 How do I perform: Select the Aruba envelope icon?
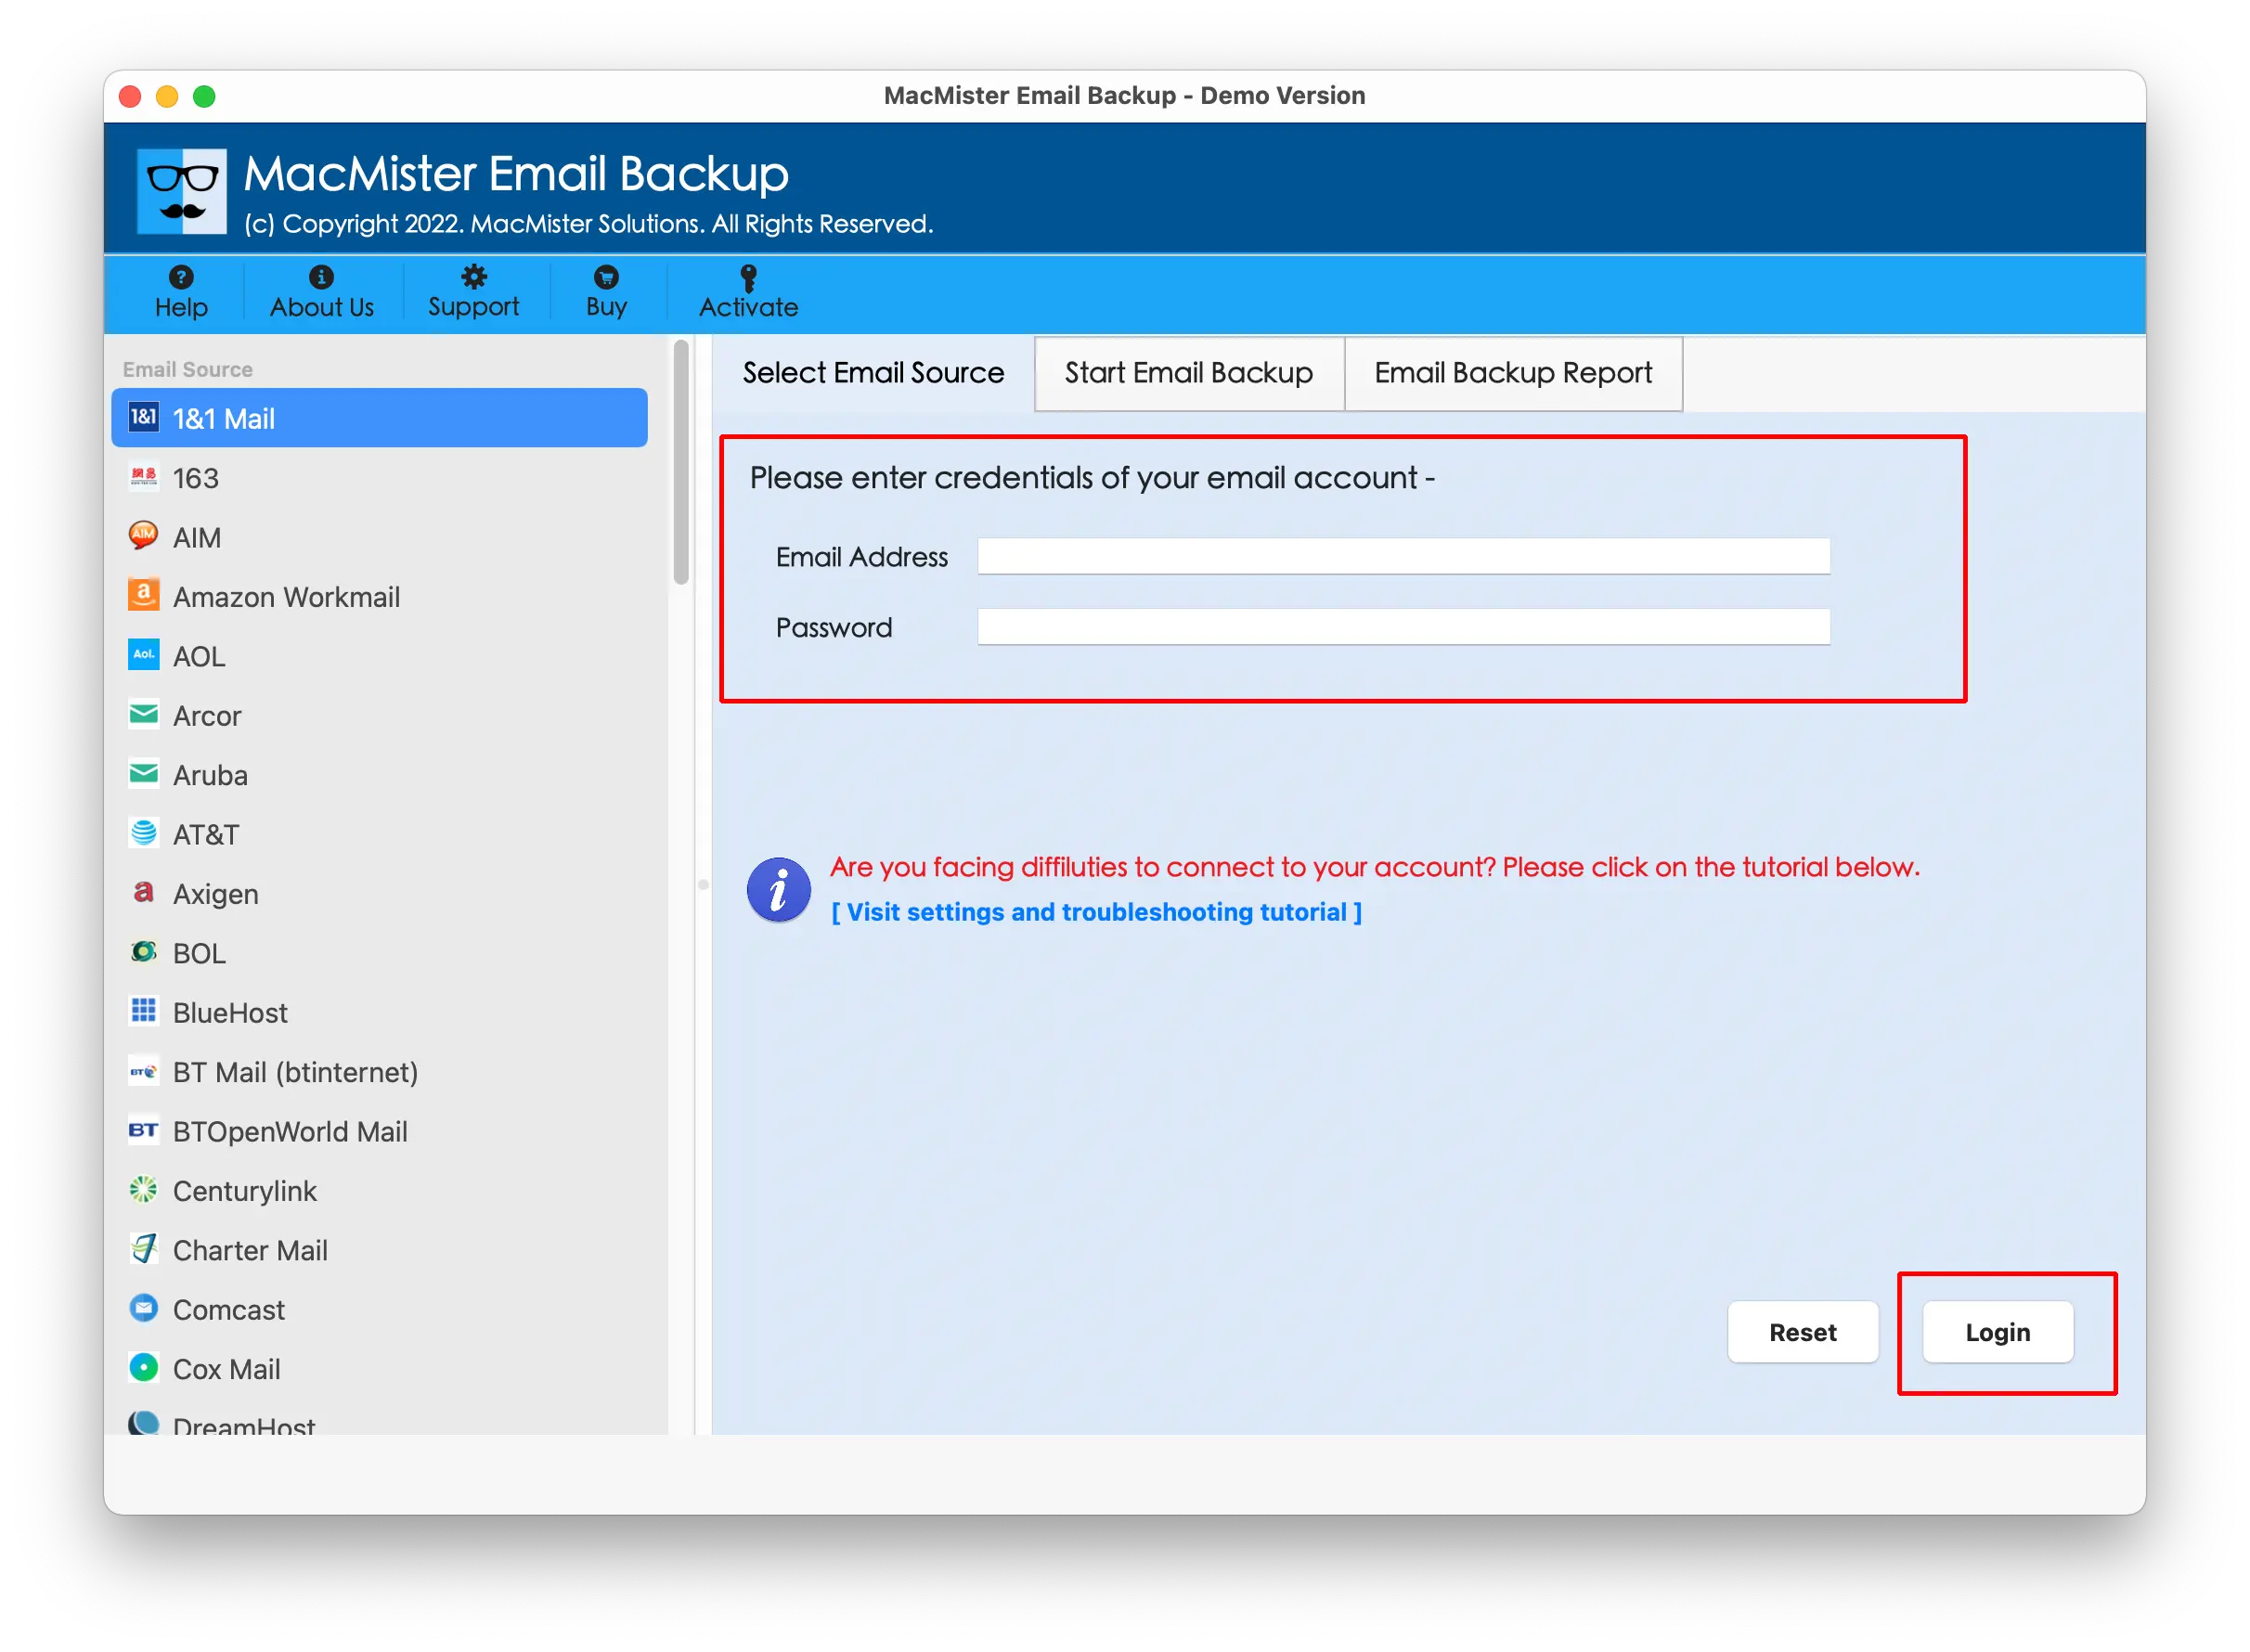pos(143,773)
